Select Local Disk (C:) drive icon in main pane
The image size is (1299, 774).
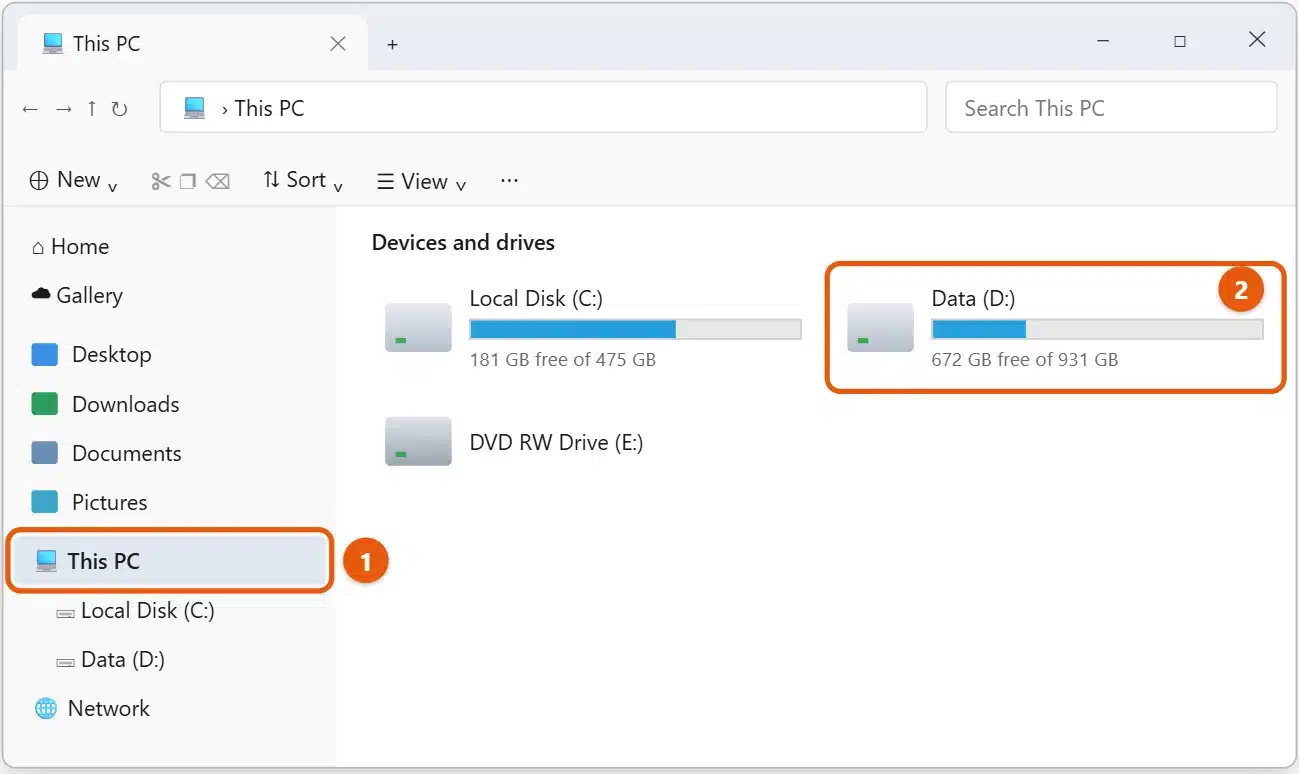(x=418, y=328)
